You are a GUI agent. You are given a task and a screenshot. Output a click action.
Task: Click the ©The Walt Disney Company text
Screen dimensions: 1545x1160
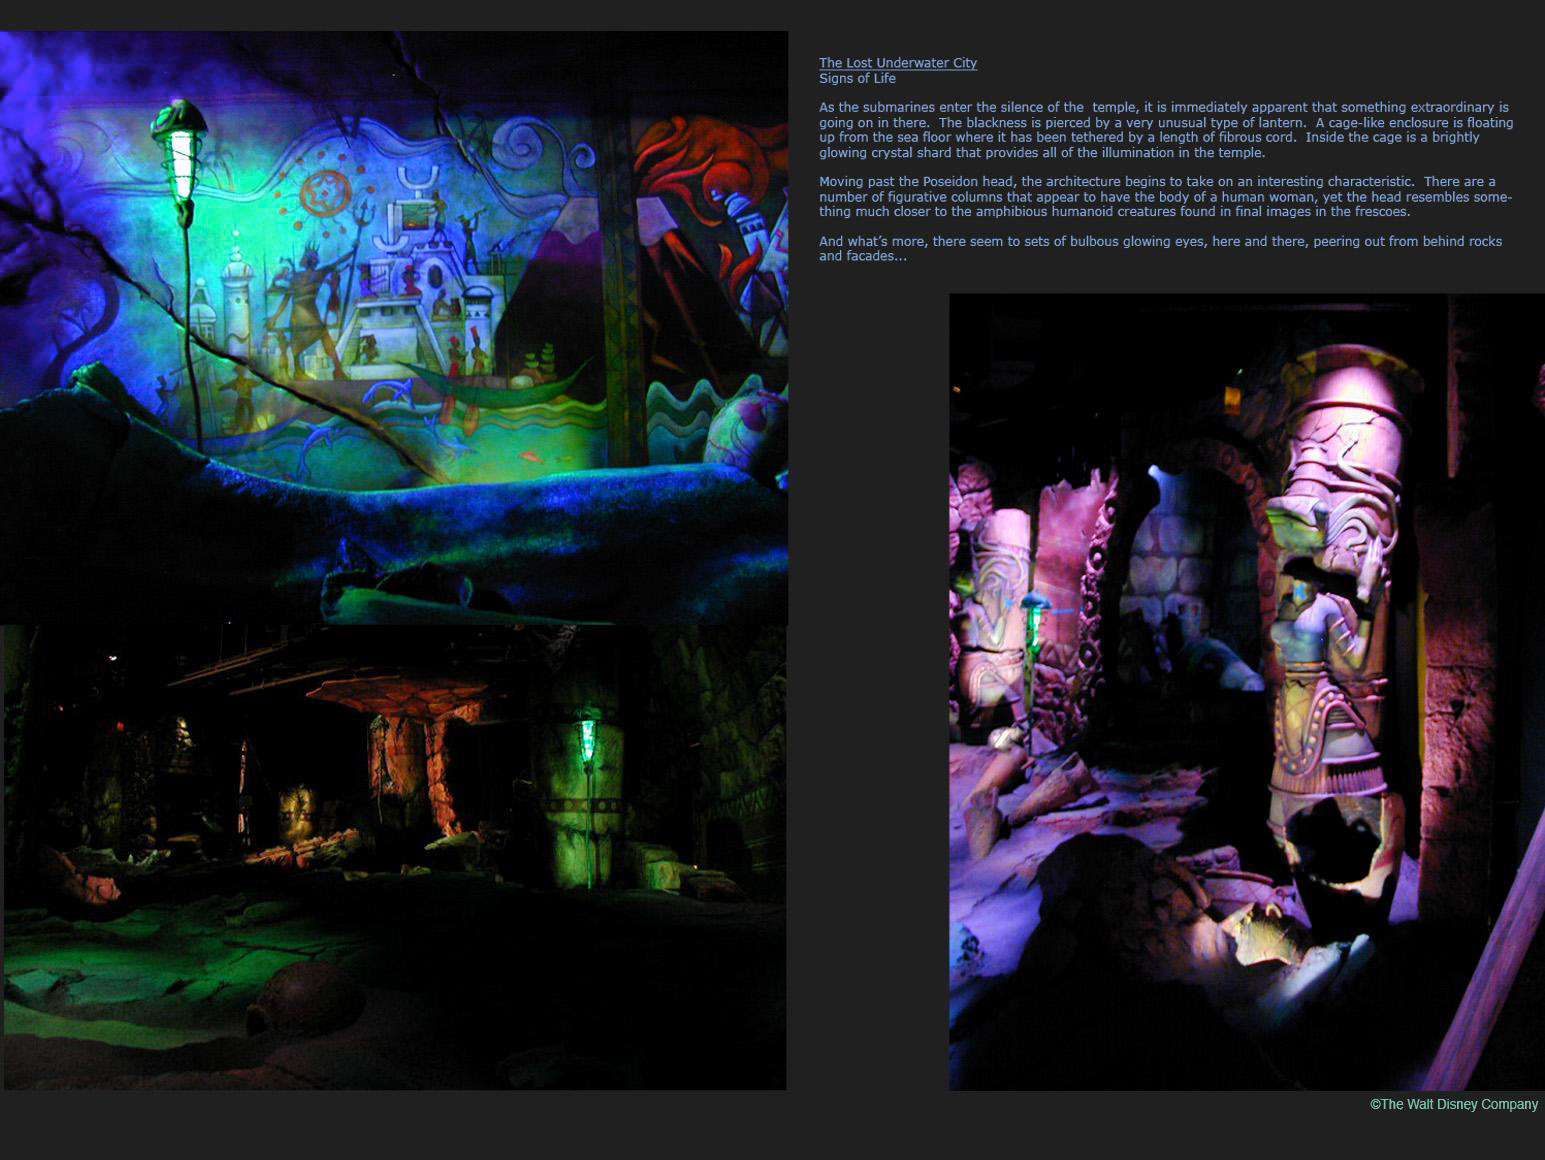(1454, 1104)
